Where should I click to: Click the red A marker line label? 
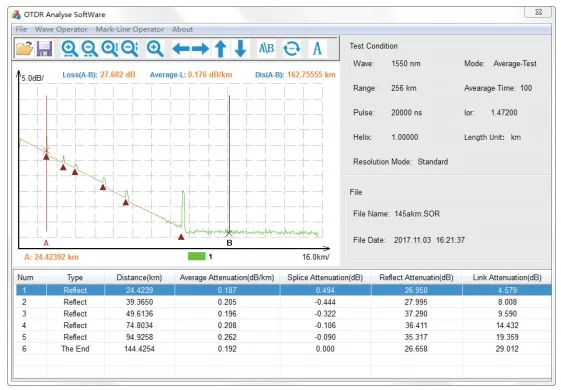click(46, 243)
